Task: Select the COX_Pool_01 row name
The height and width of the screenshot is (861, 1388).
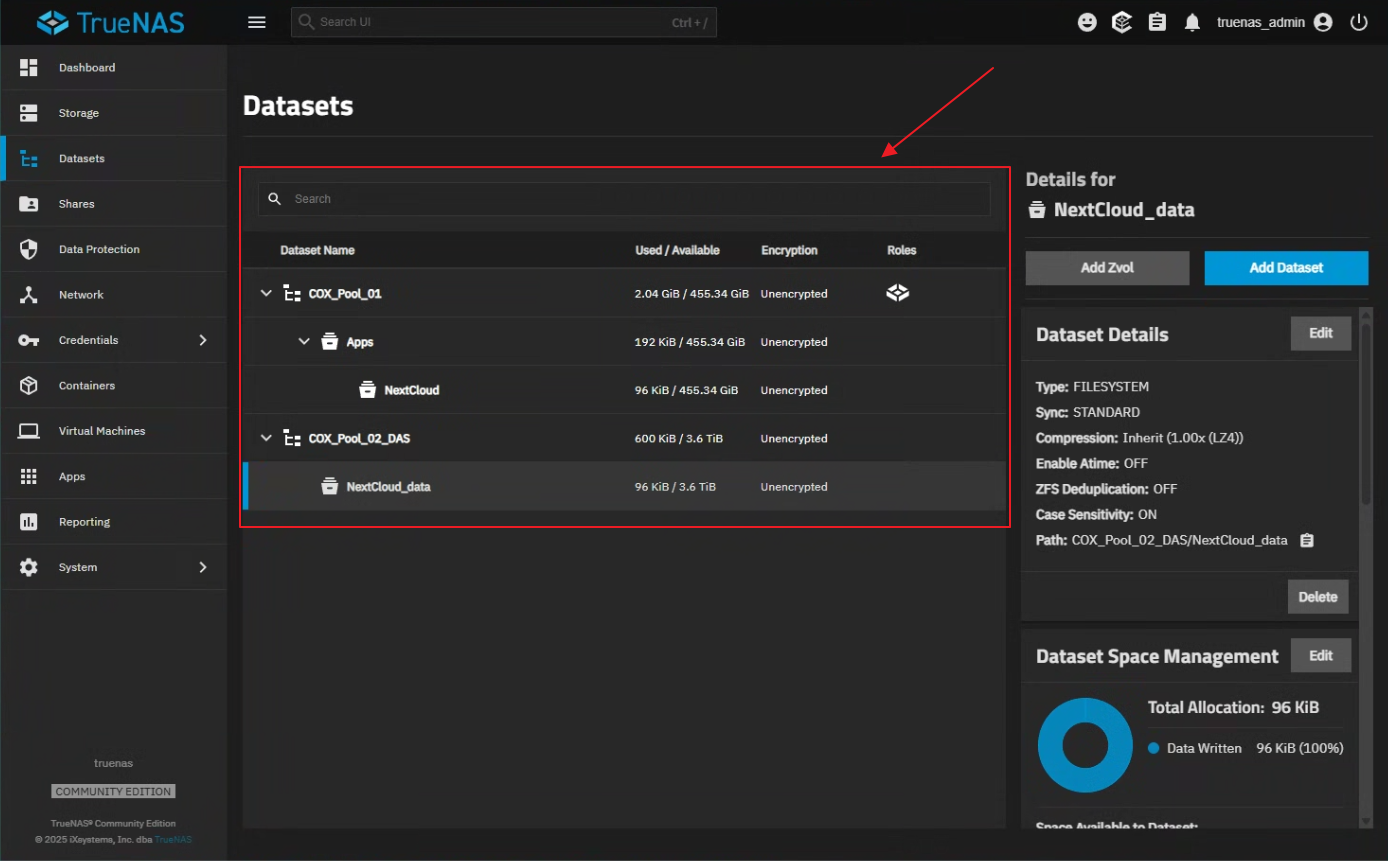Action: (345, 294)
